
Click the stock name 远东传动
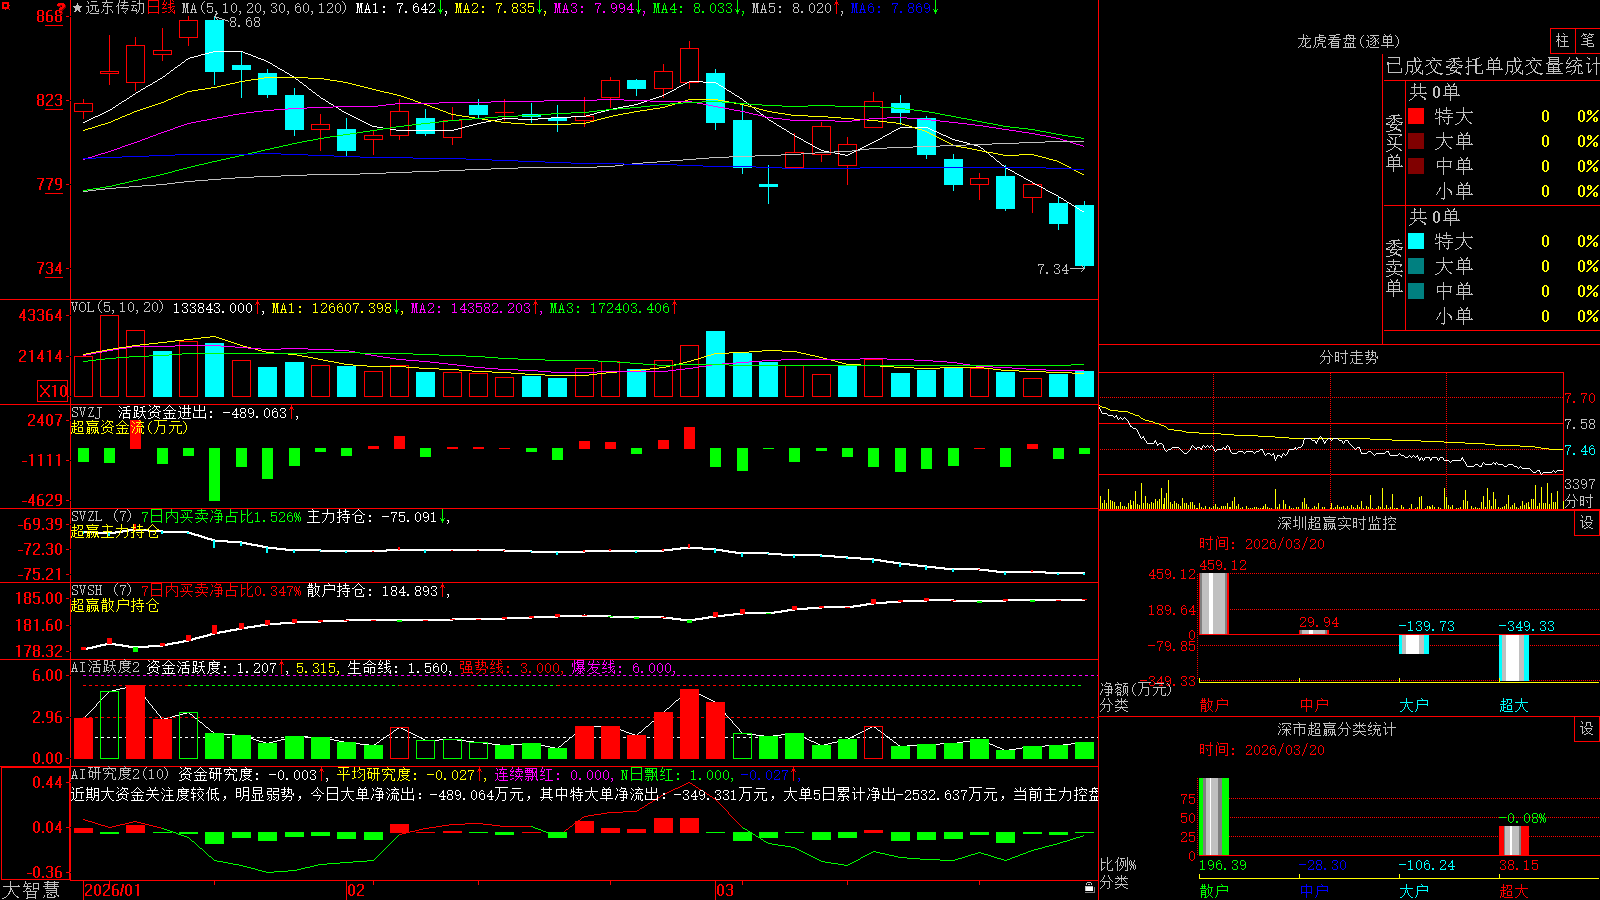click(115, 8)
